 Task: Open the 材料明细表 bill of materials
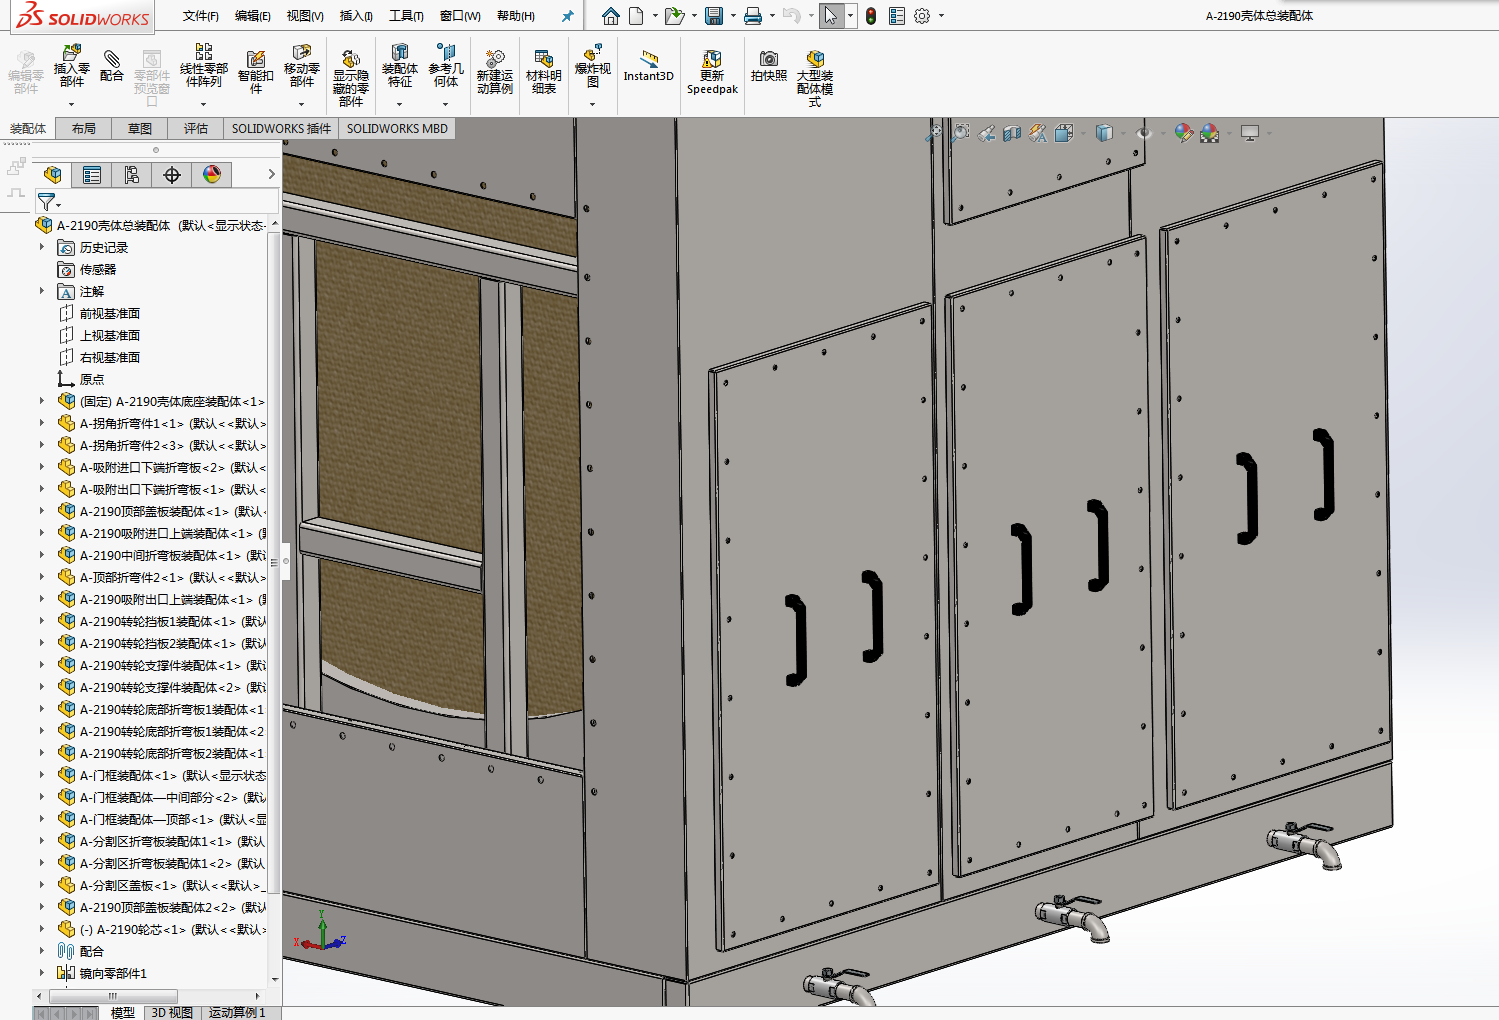coord(543,72)
